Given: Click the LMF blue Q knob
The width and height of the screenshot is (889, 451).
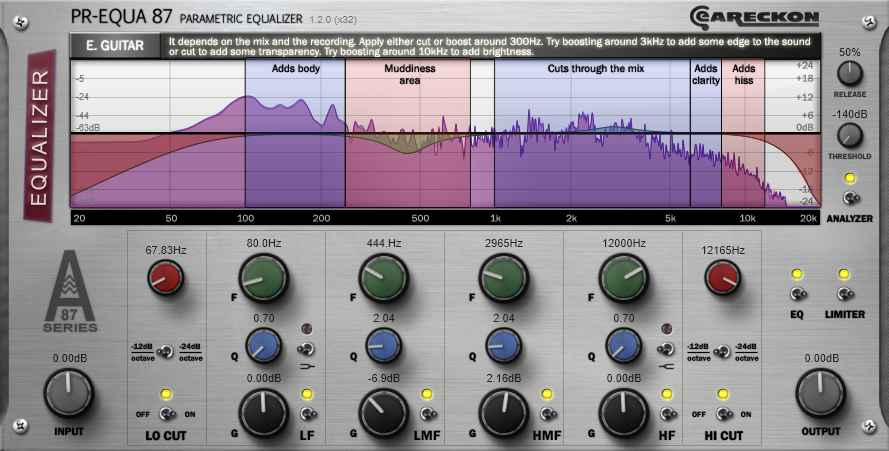Looking at the screenshot, I should pyautogui.click(x=384, y=345).
